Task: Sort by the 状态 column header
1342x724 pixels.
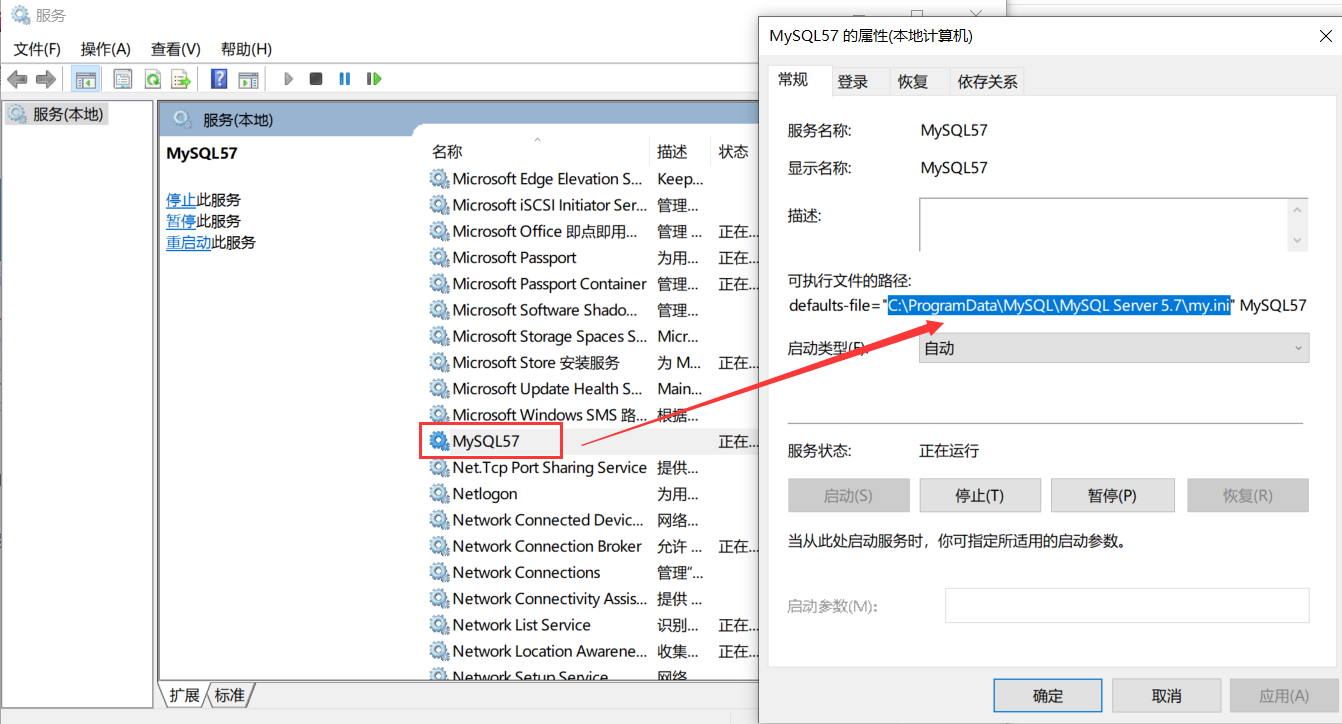Action: (x=733, y=152)
